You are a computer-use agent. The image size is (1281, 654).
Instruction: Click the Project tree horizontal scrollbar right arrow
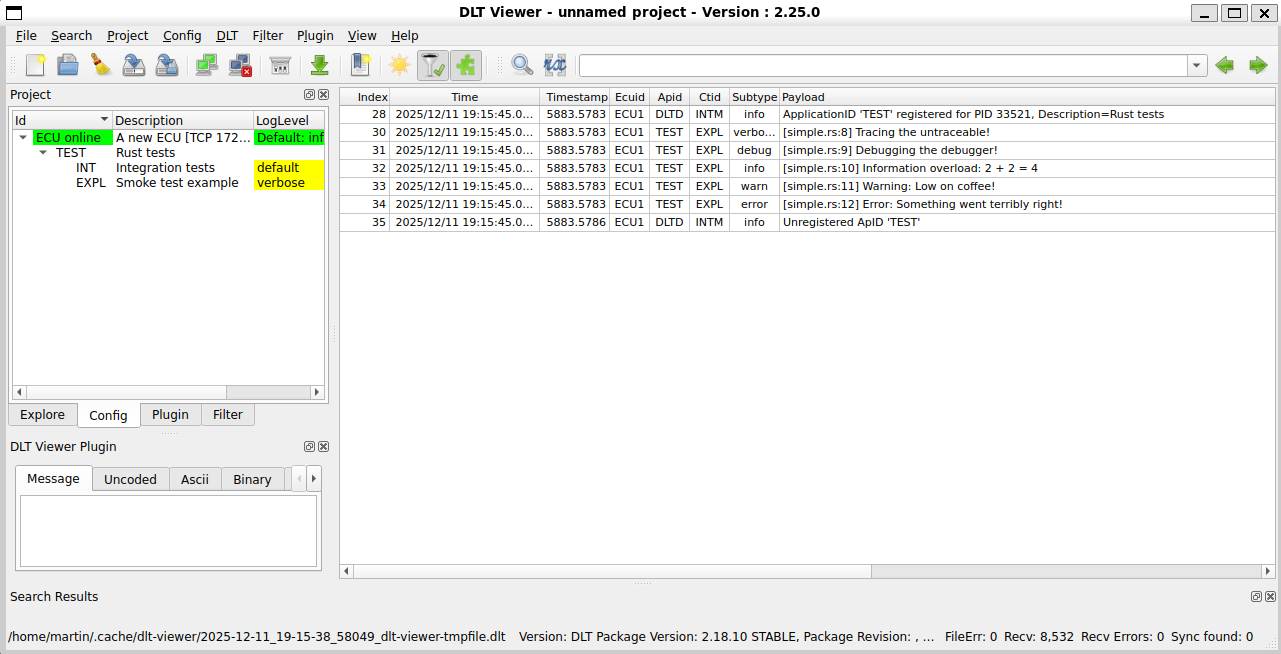click(x=317, y=393)
